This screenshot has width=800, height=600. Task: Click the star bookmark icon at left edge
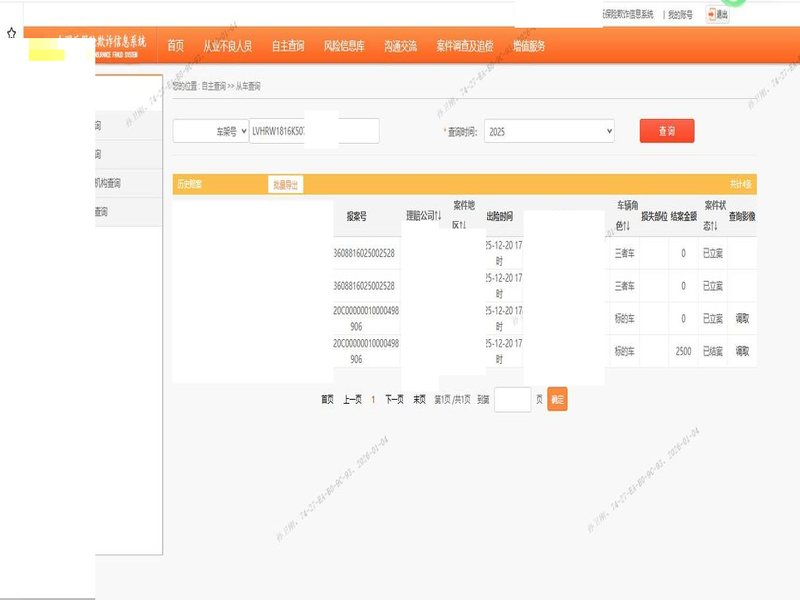click(11, 33)
